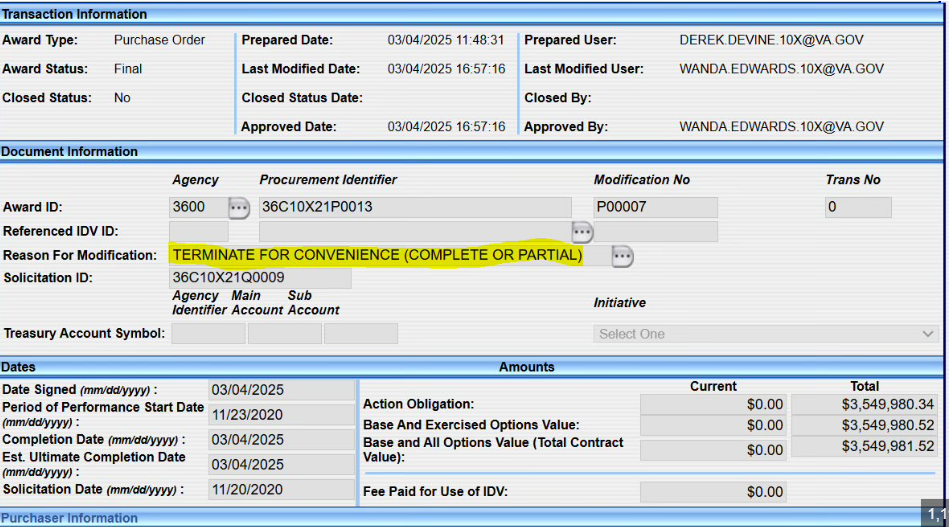Click the Action Obligation Current amount field
Viewport: 949px width, 527px height.
(713, 404)
